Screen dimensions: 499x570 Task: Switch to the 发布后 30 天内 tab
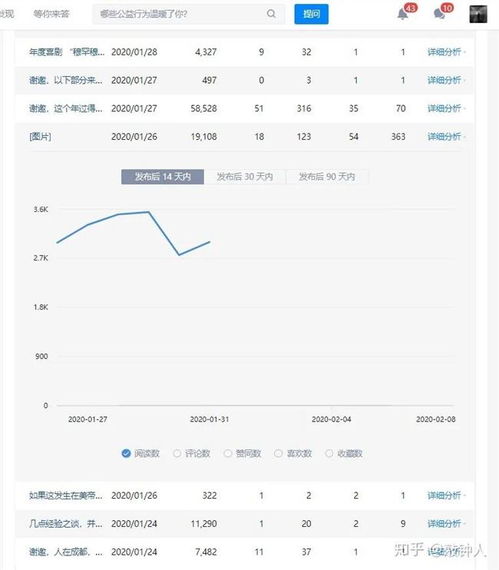coord(245,177)
